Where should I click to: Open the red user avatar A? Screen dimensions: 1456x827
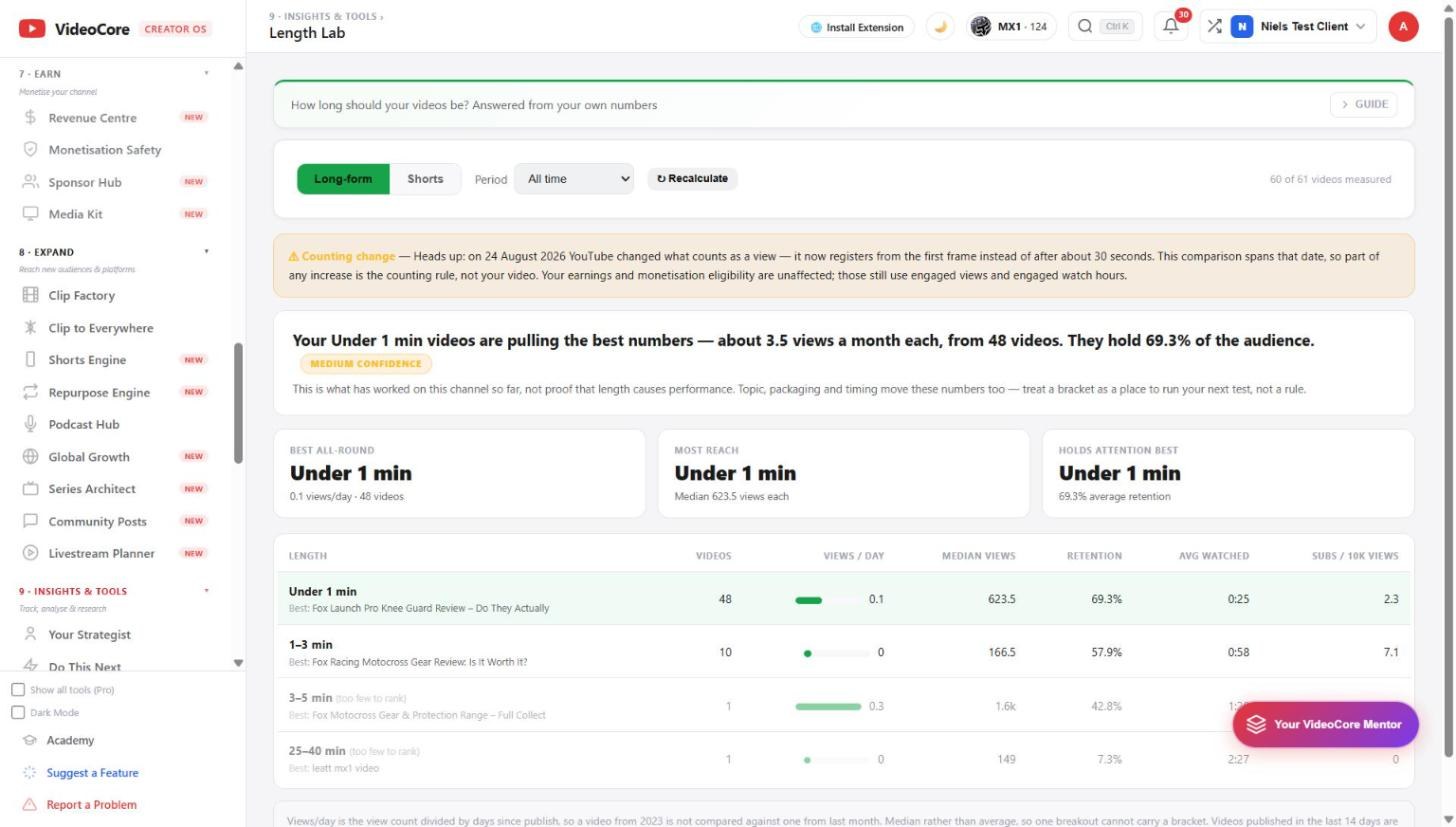(1403, 27)
